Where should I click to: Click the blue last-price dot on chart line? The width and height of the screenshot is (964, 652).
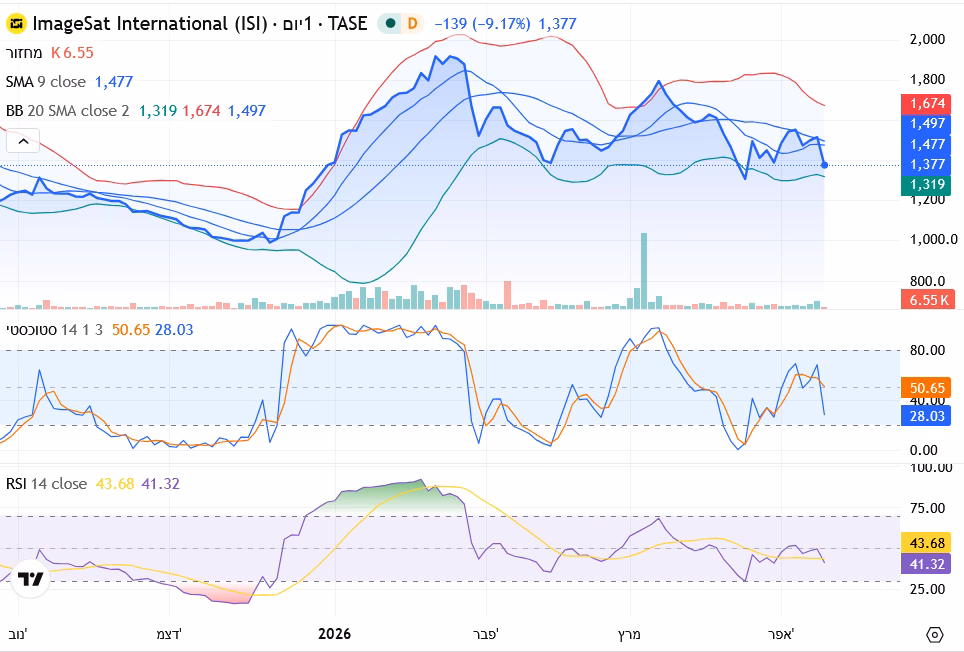pyautogui.click(x=824, y=165)
